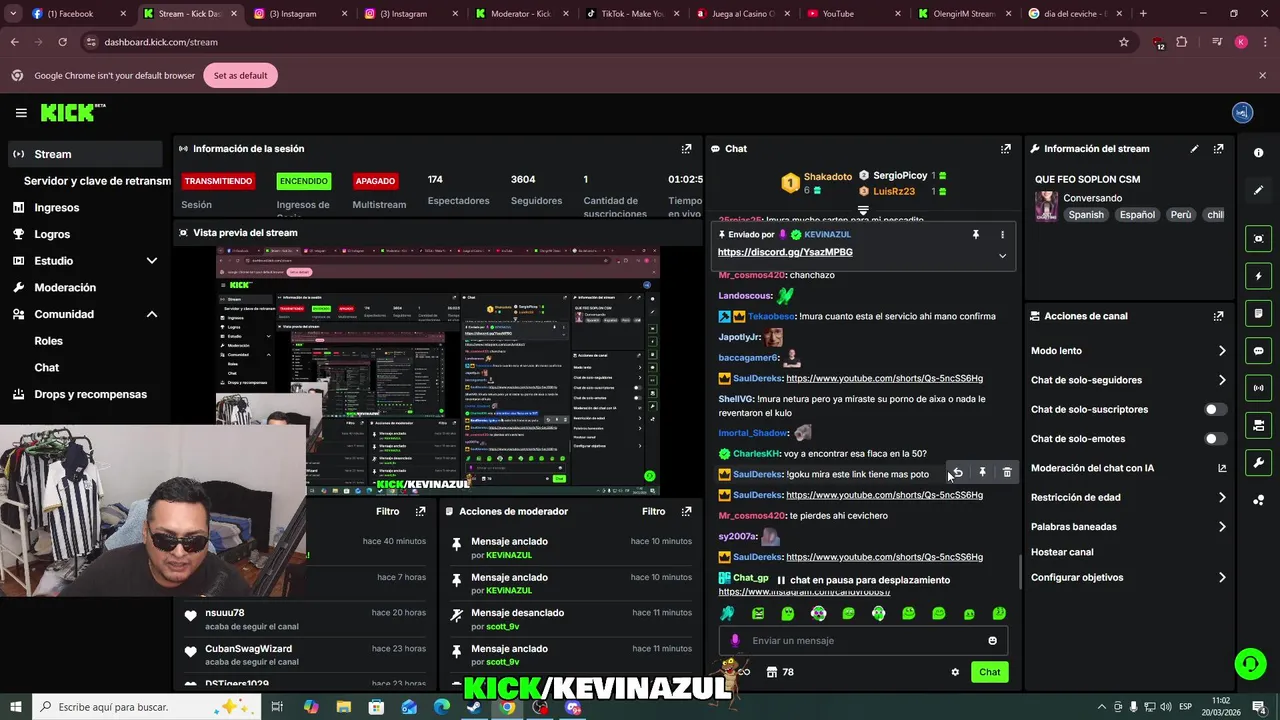Screen dimensions: 1280x720
Task: Pin the hovered SaulDereks !goku message
Action: 982,473
